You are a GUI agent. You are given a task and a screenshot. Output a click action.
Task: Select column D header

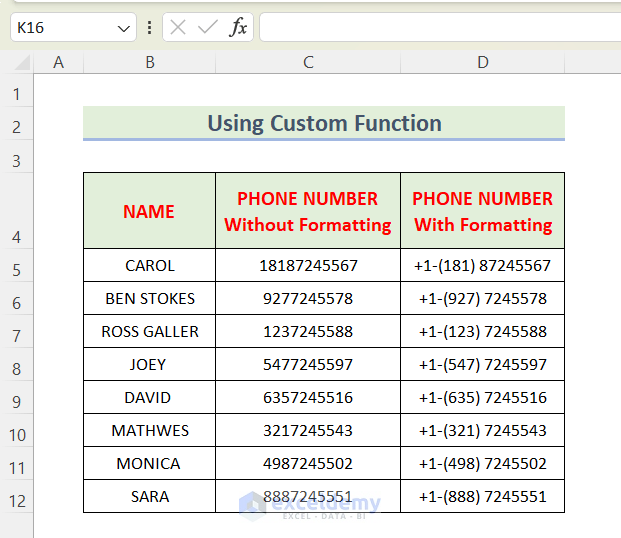(482, 62)
